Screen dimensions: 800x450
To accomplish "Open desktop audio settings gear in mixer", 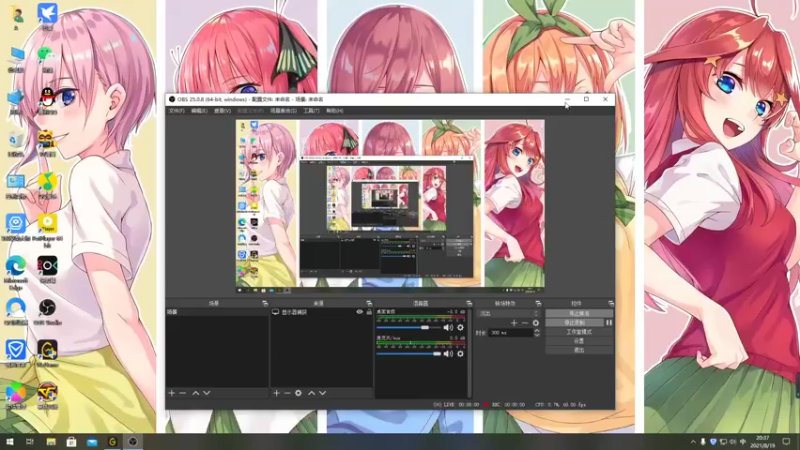I will (x=460, y=328).
